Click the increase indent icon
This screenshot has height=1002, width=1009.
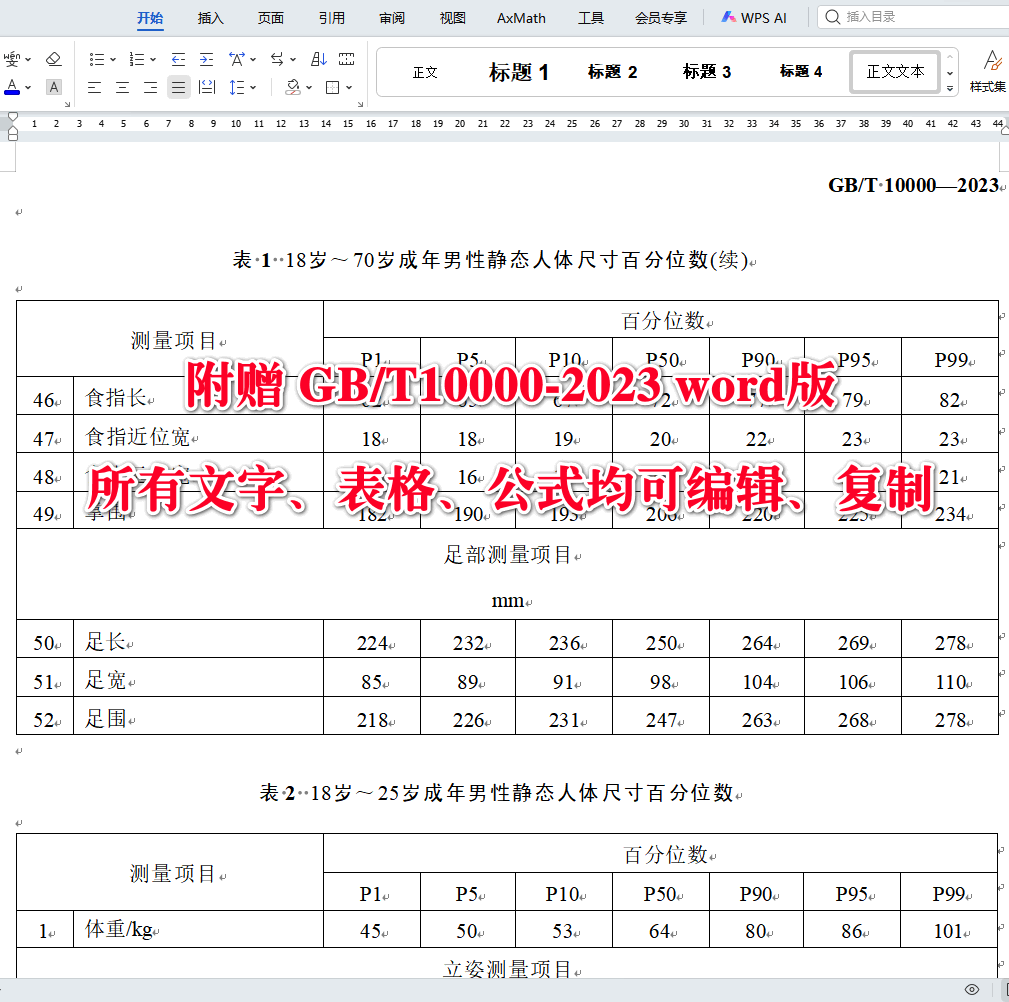(x=206, y=59)
